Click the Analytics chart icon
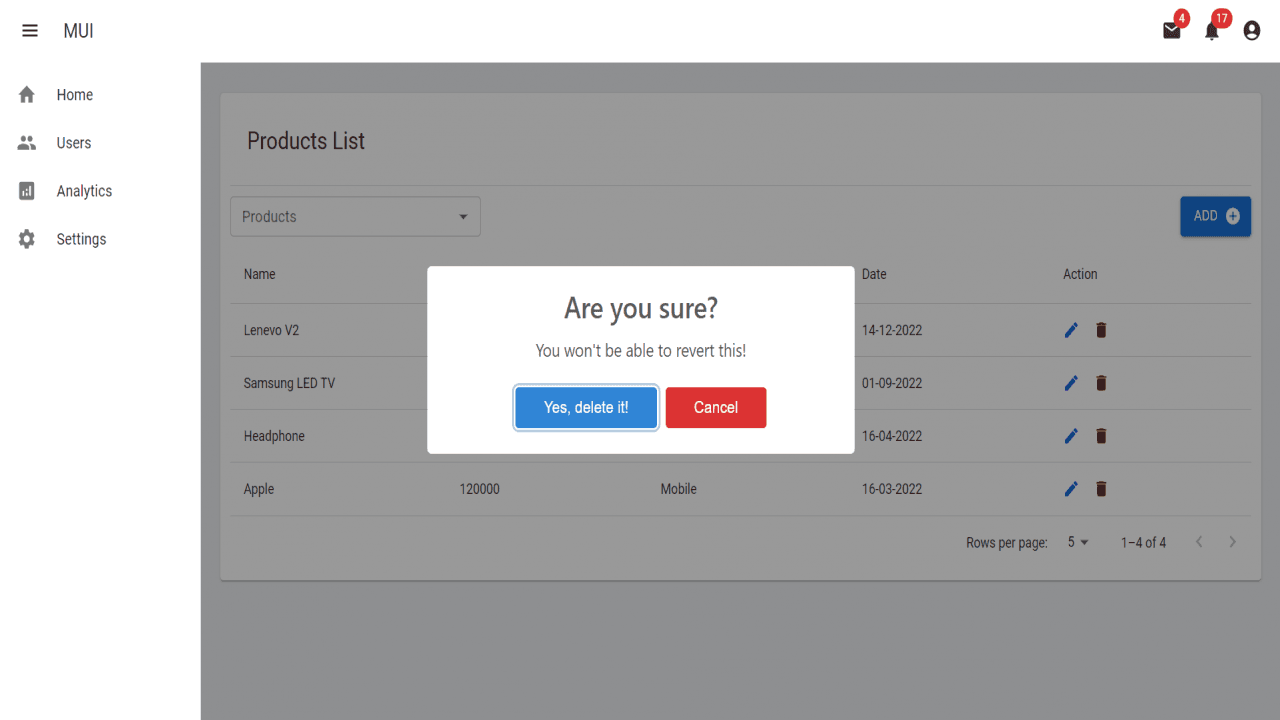The height and width of the screenshot is (720, 1280). pyautogui.click(x=27, y=191)
